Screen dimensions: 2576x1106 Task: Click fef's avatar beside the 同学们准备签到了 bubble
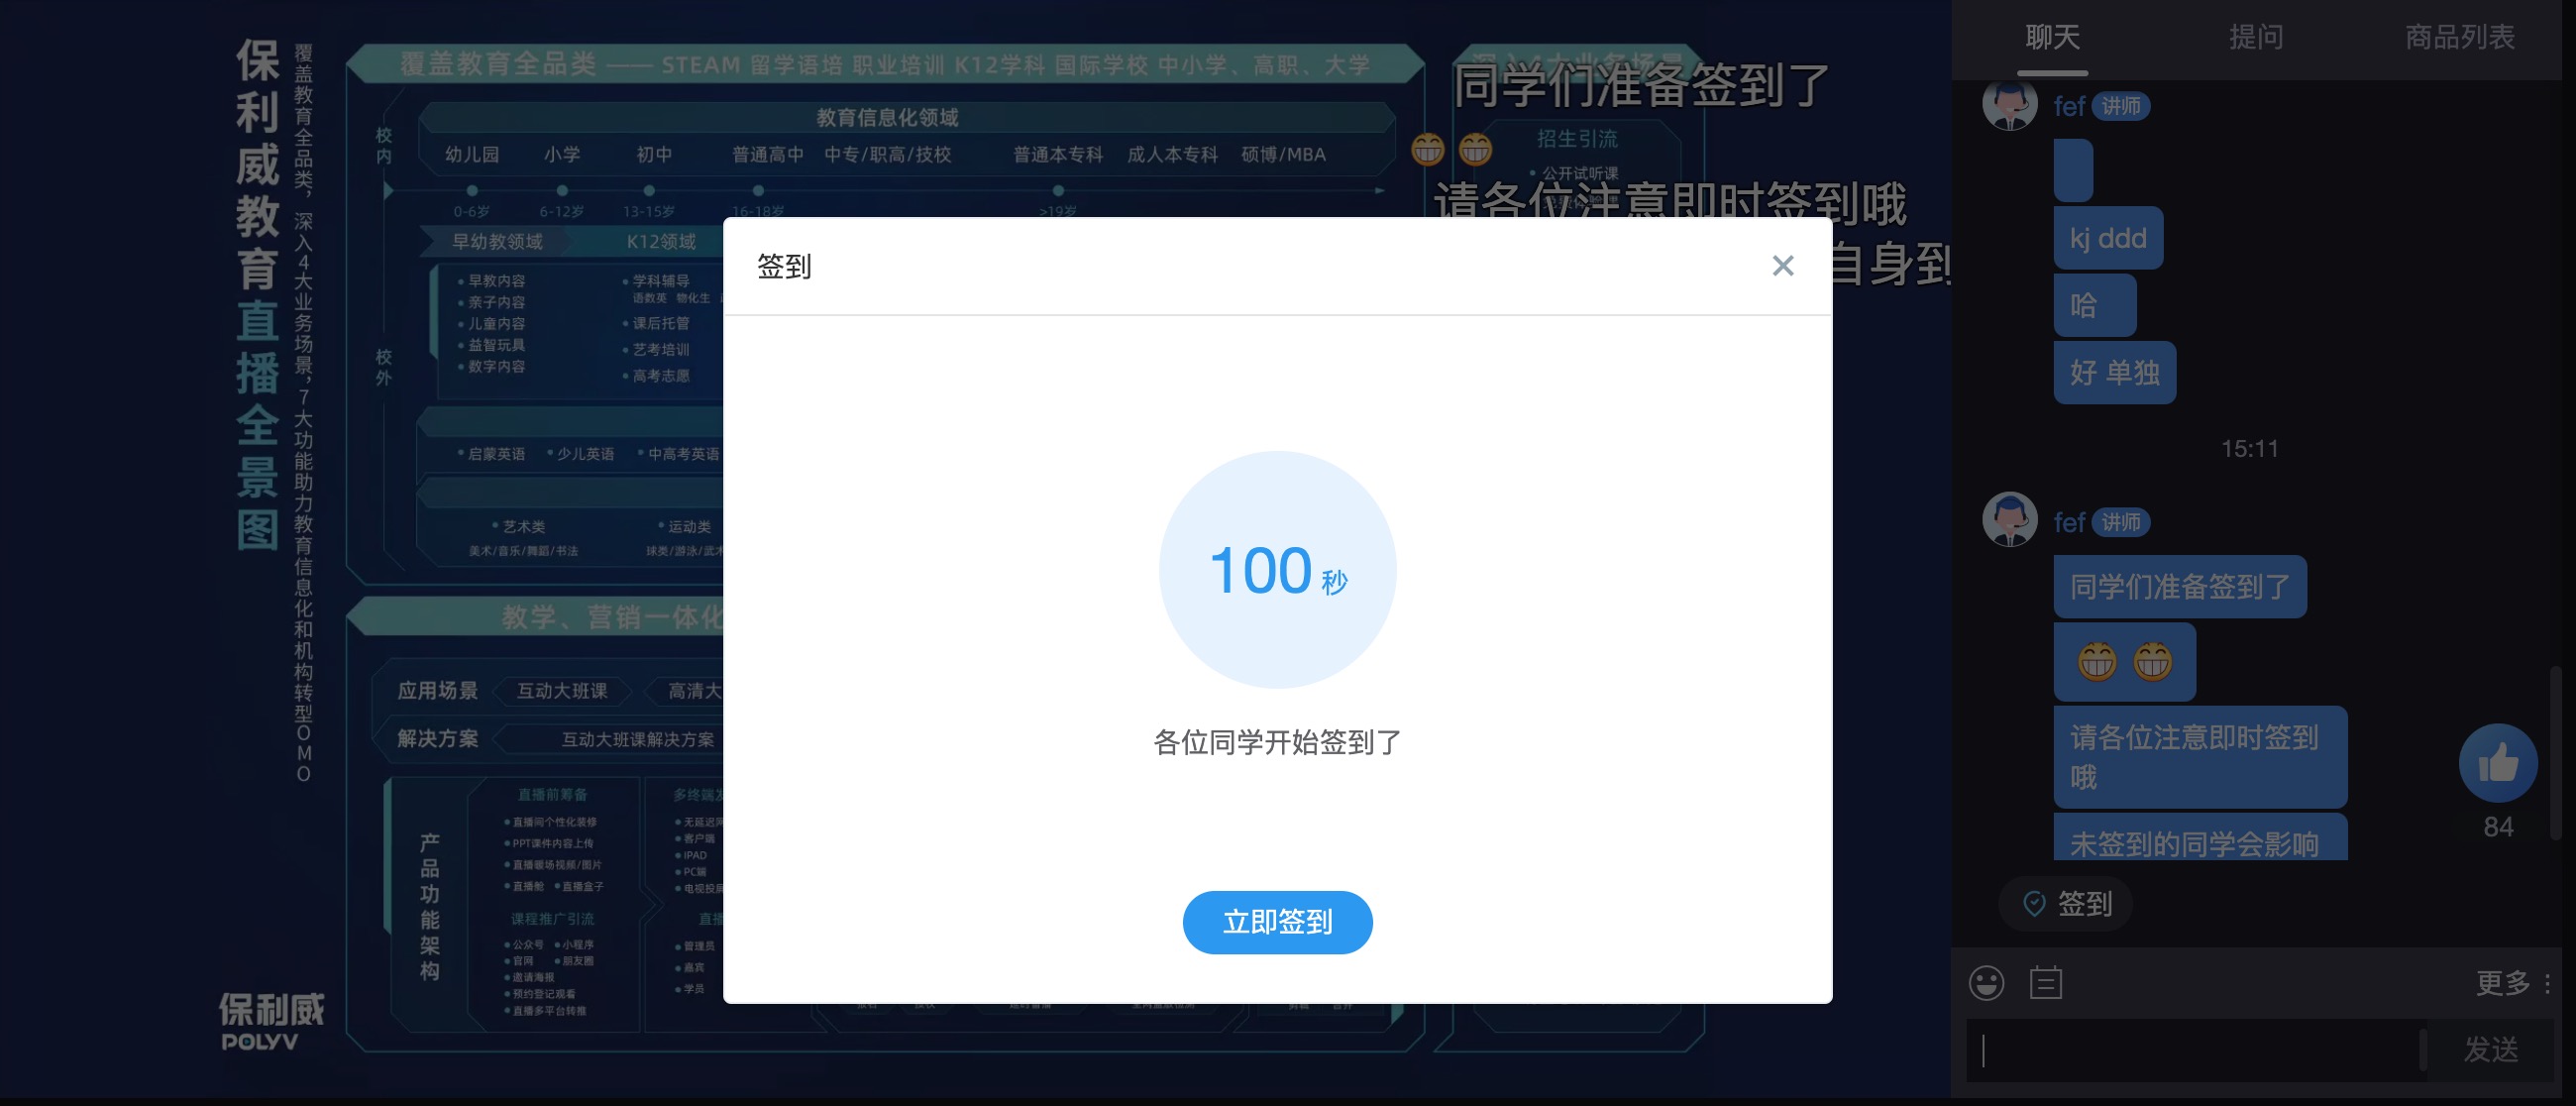click(2009, 519)
